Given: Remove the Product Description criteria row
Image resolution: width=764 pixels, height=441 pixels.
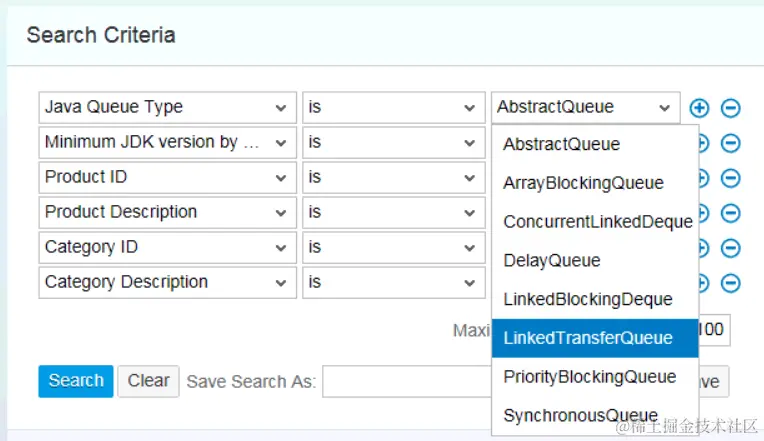Looking at the screenshot, I should point(731,213).
